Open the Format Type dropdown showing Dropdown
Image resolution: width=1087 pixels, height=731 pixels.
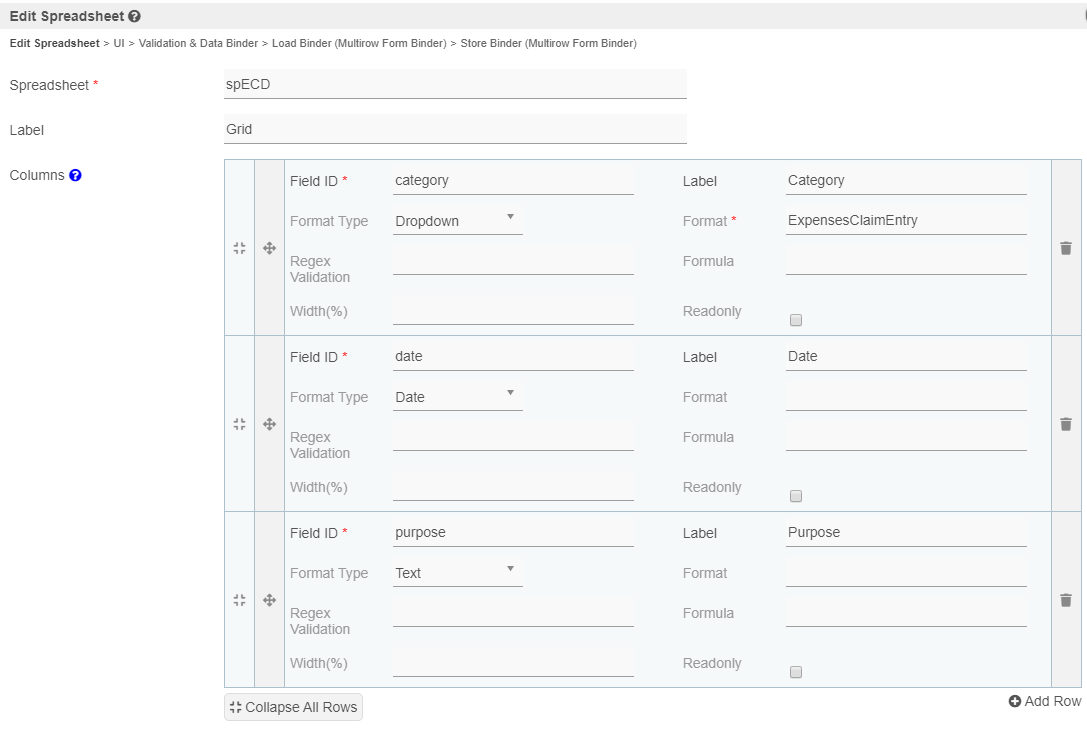(x=457, y=221)
